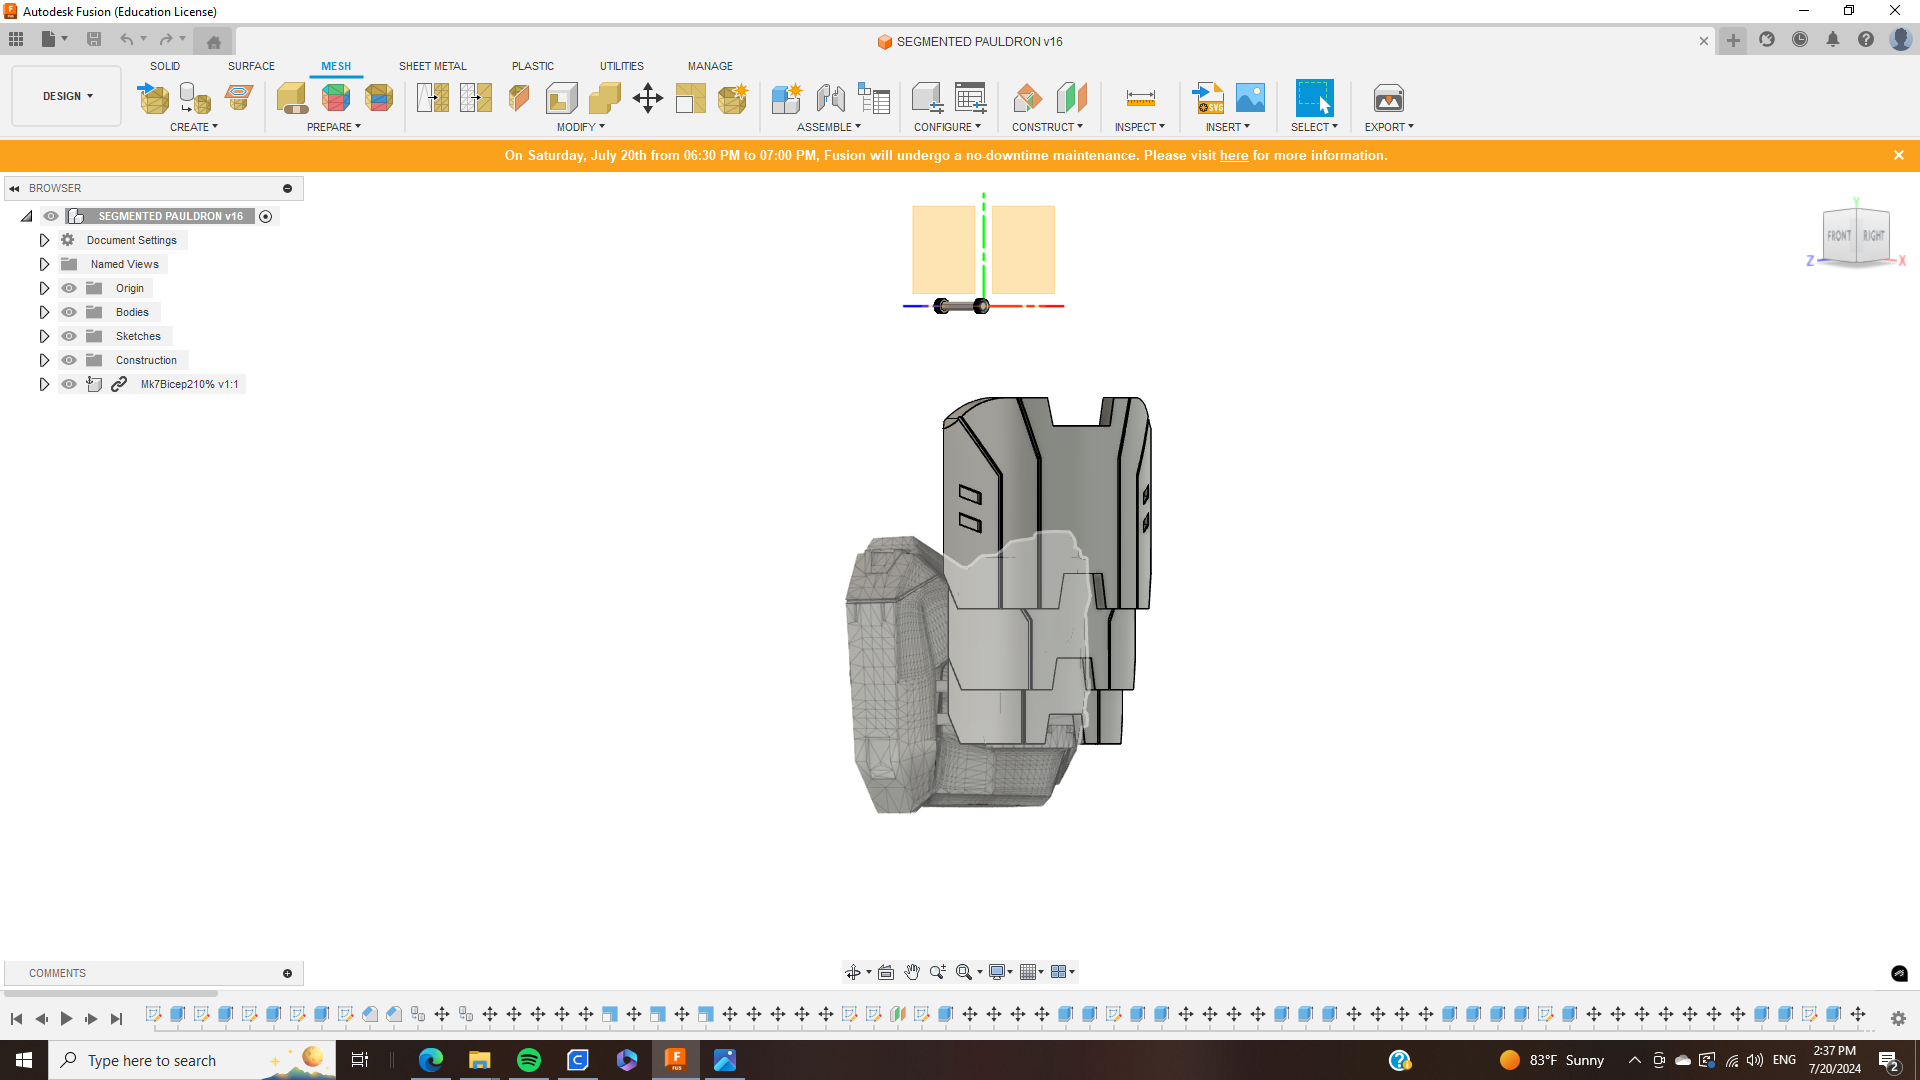Expand the Document Settings node
The width and height of the screenshot is (1920, 1080).
pyautogui.click(x=44, y=240)
